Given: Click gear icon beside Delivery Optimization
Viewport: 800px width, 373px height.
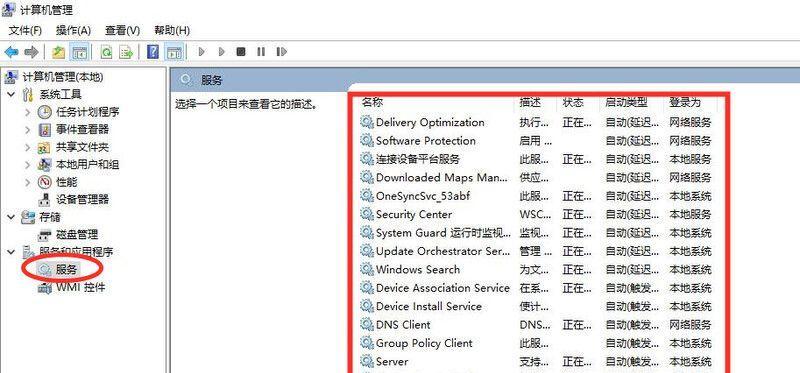Looking at the screenshot, I should point(367,122).
